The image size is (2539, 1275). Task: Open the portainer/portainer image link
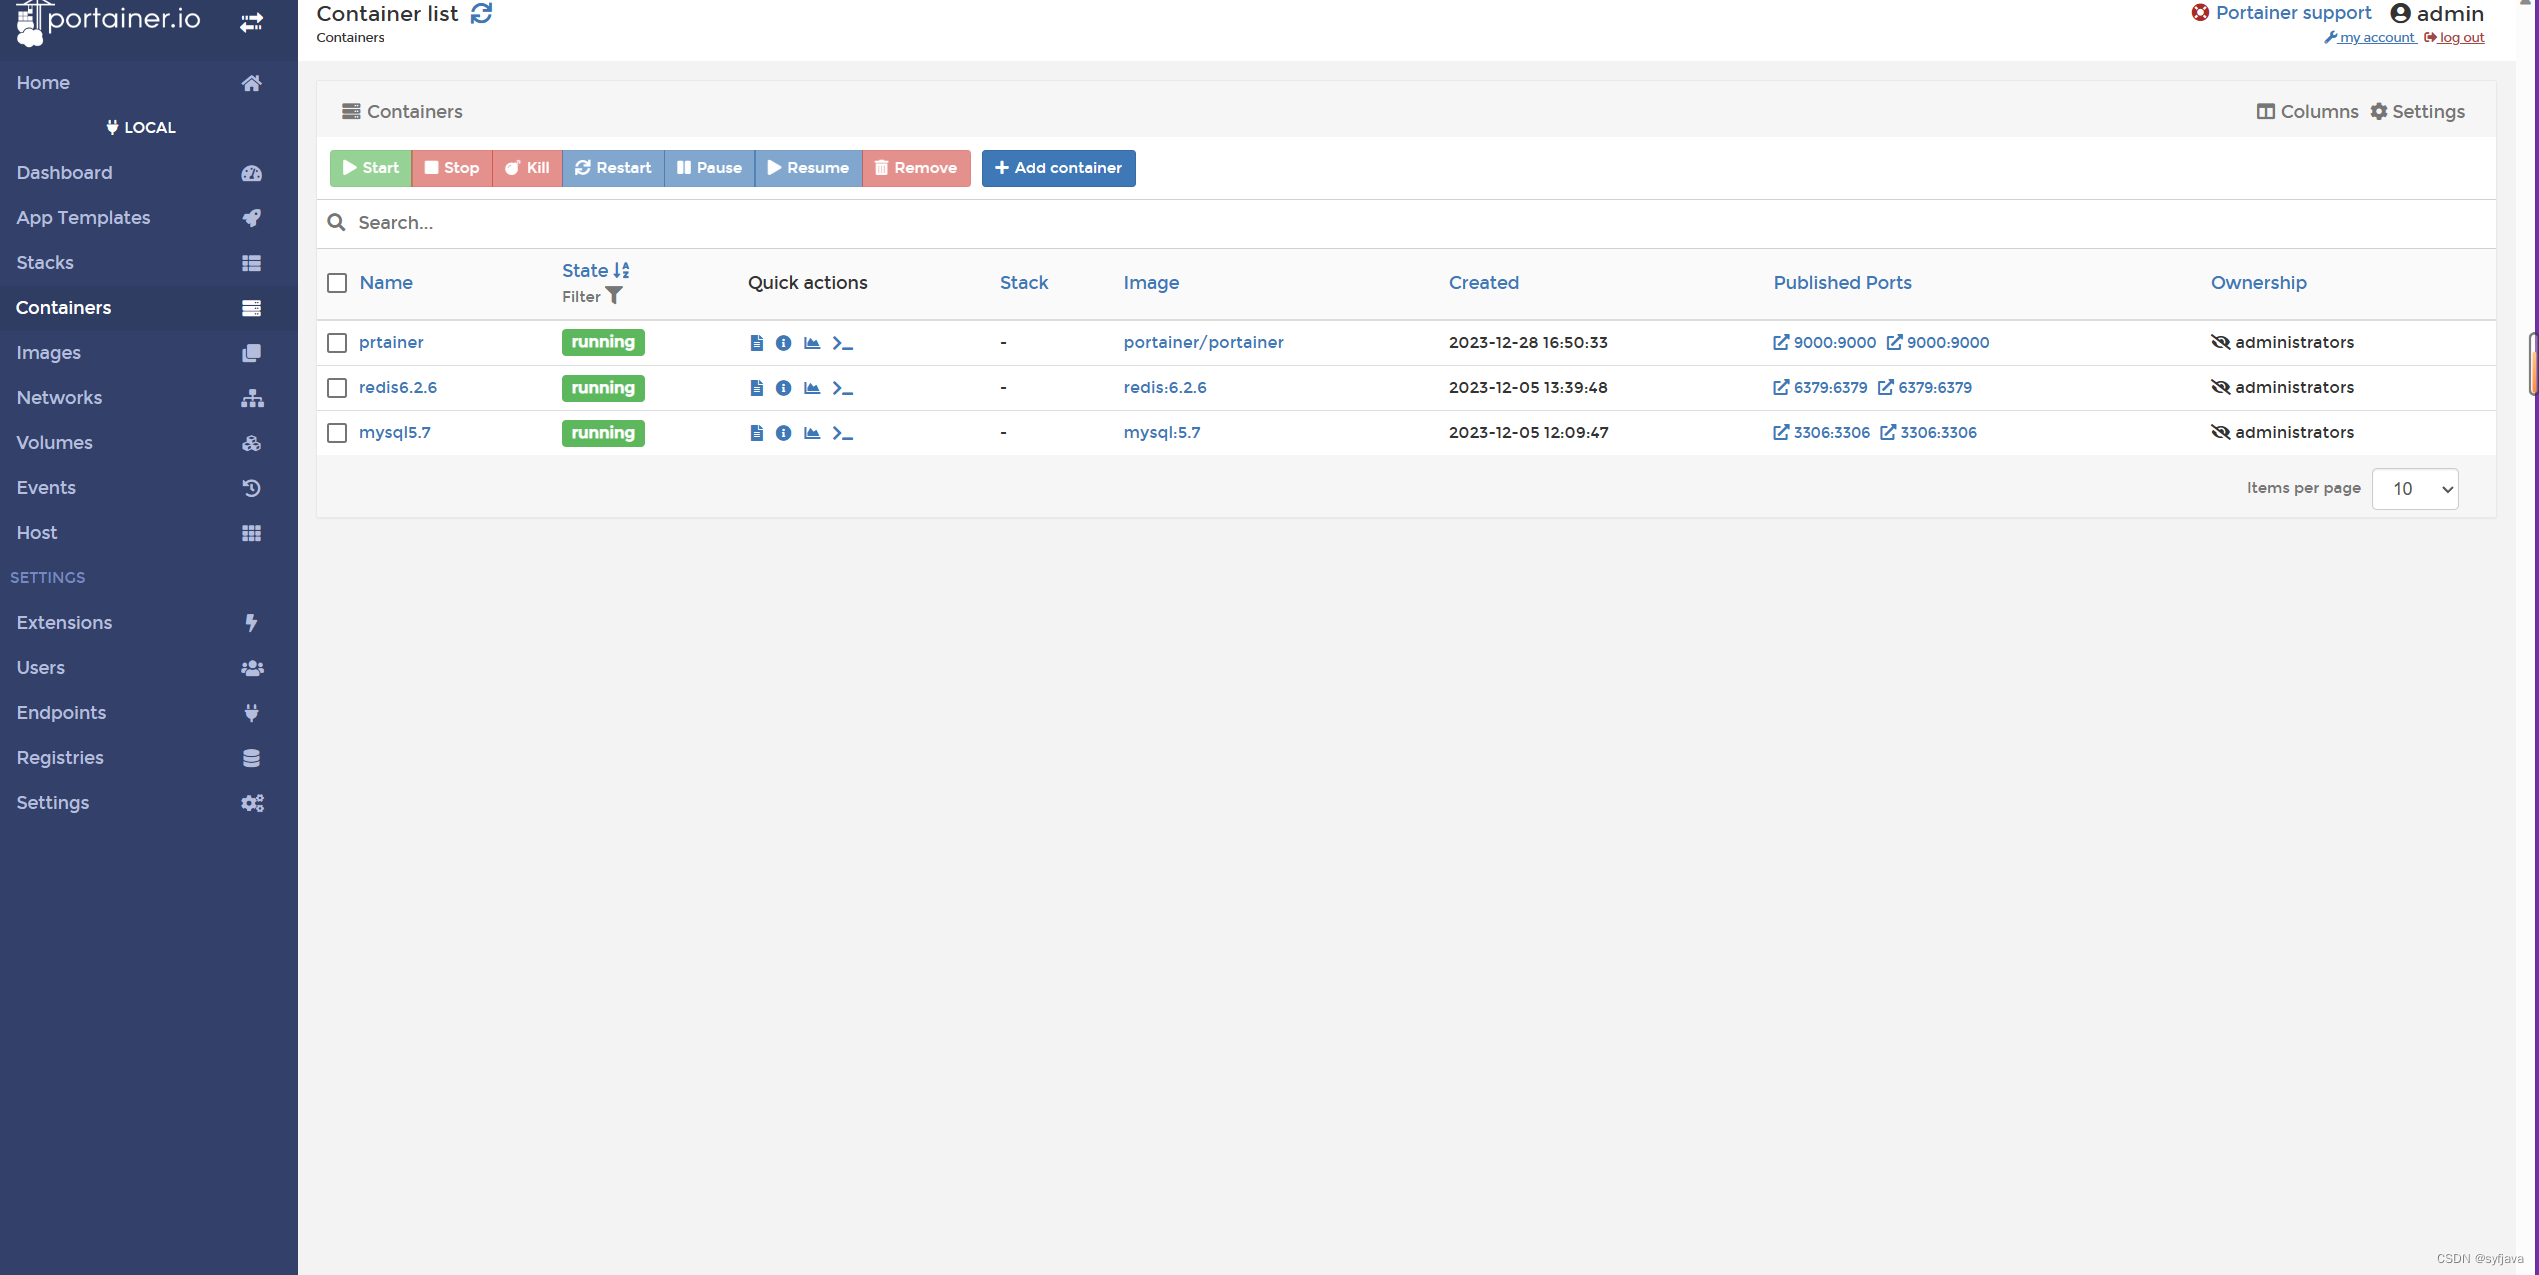(1203, 343)
